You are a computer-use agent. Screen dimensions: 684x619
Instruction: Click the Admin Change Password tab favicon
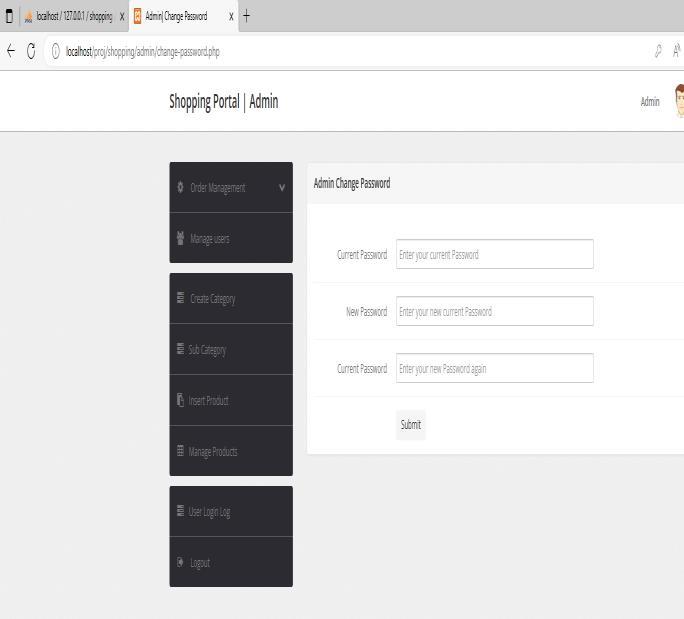pyautogui.click(x=137, y=16)
